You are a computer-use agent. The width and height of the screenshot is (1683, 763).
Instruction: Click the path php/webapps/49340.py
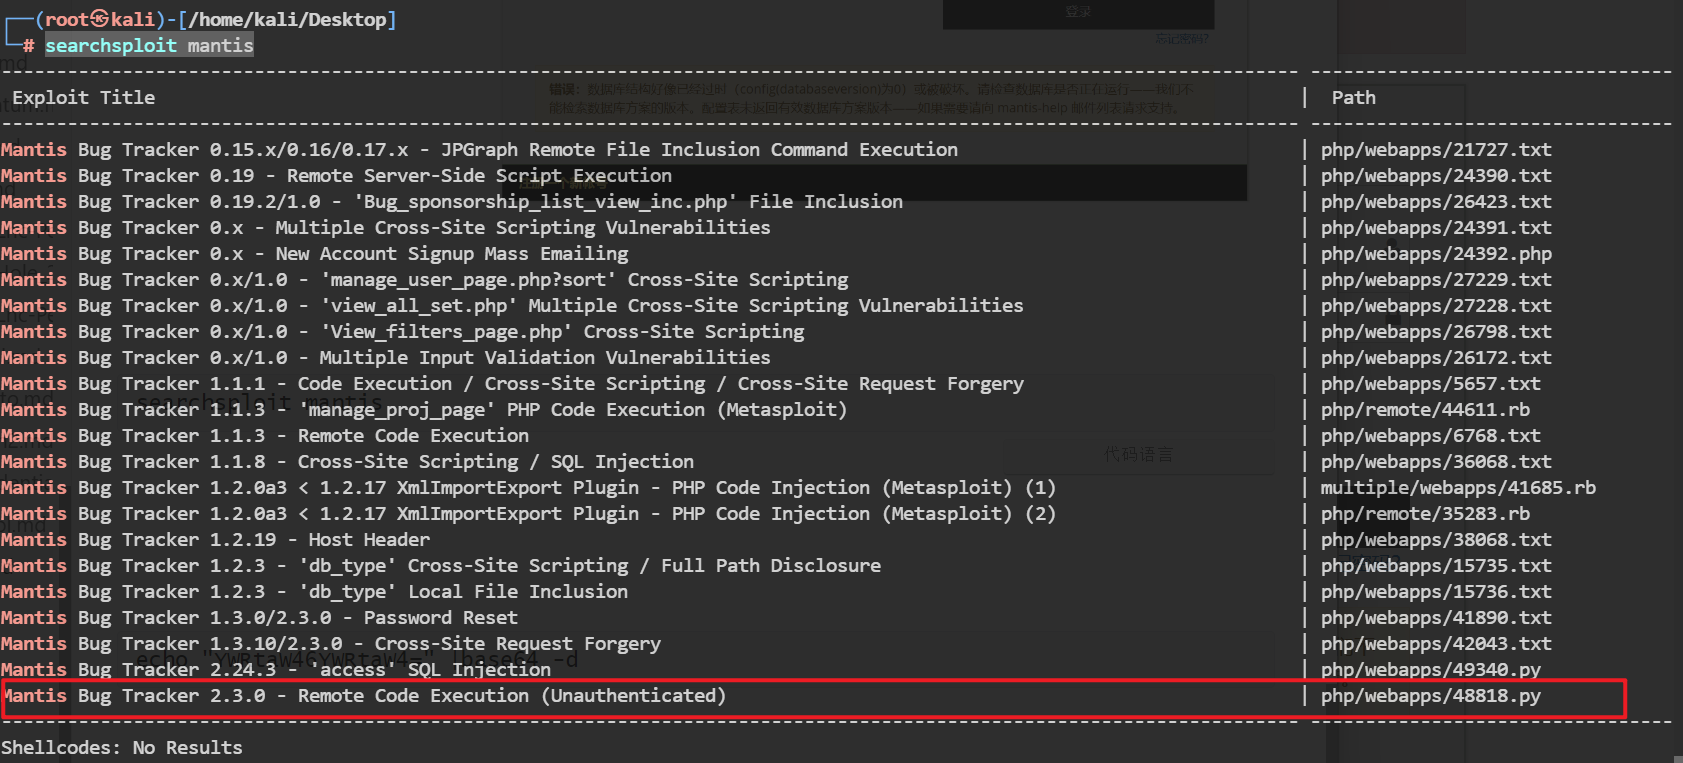1431,669
